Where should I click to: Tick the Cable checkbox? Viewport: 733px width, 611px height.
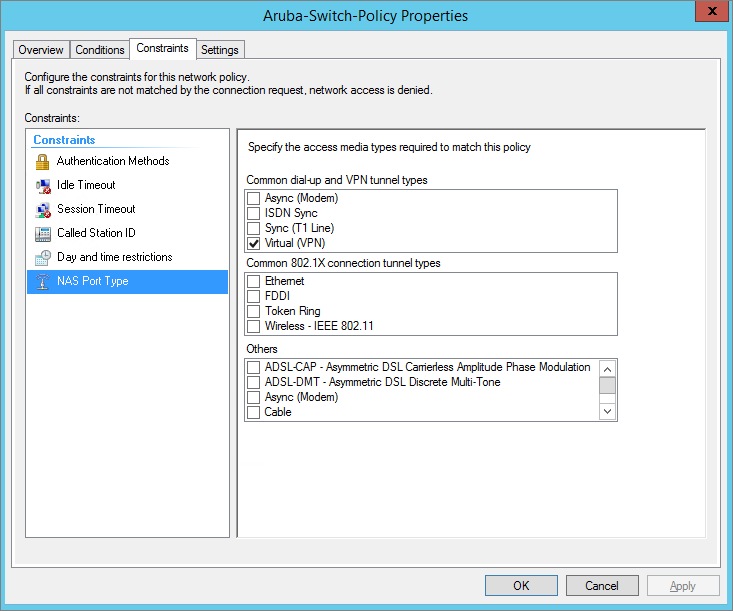pyautogui.click(x=253, y=412)
